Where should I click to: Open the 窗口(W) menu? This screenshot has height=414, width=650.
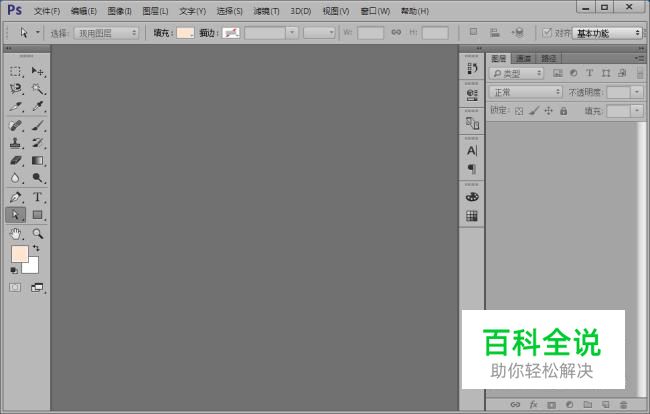pyautogui.click(x=375, y=11)
